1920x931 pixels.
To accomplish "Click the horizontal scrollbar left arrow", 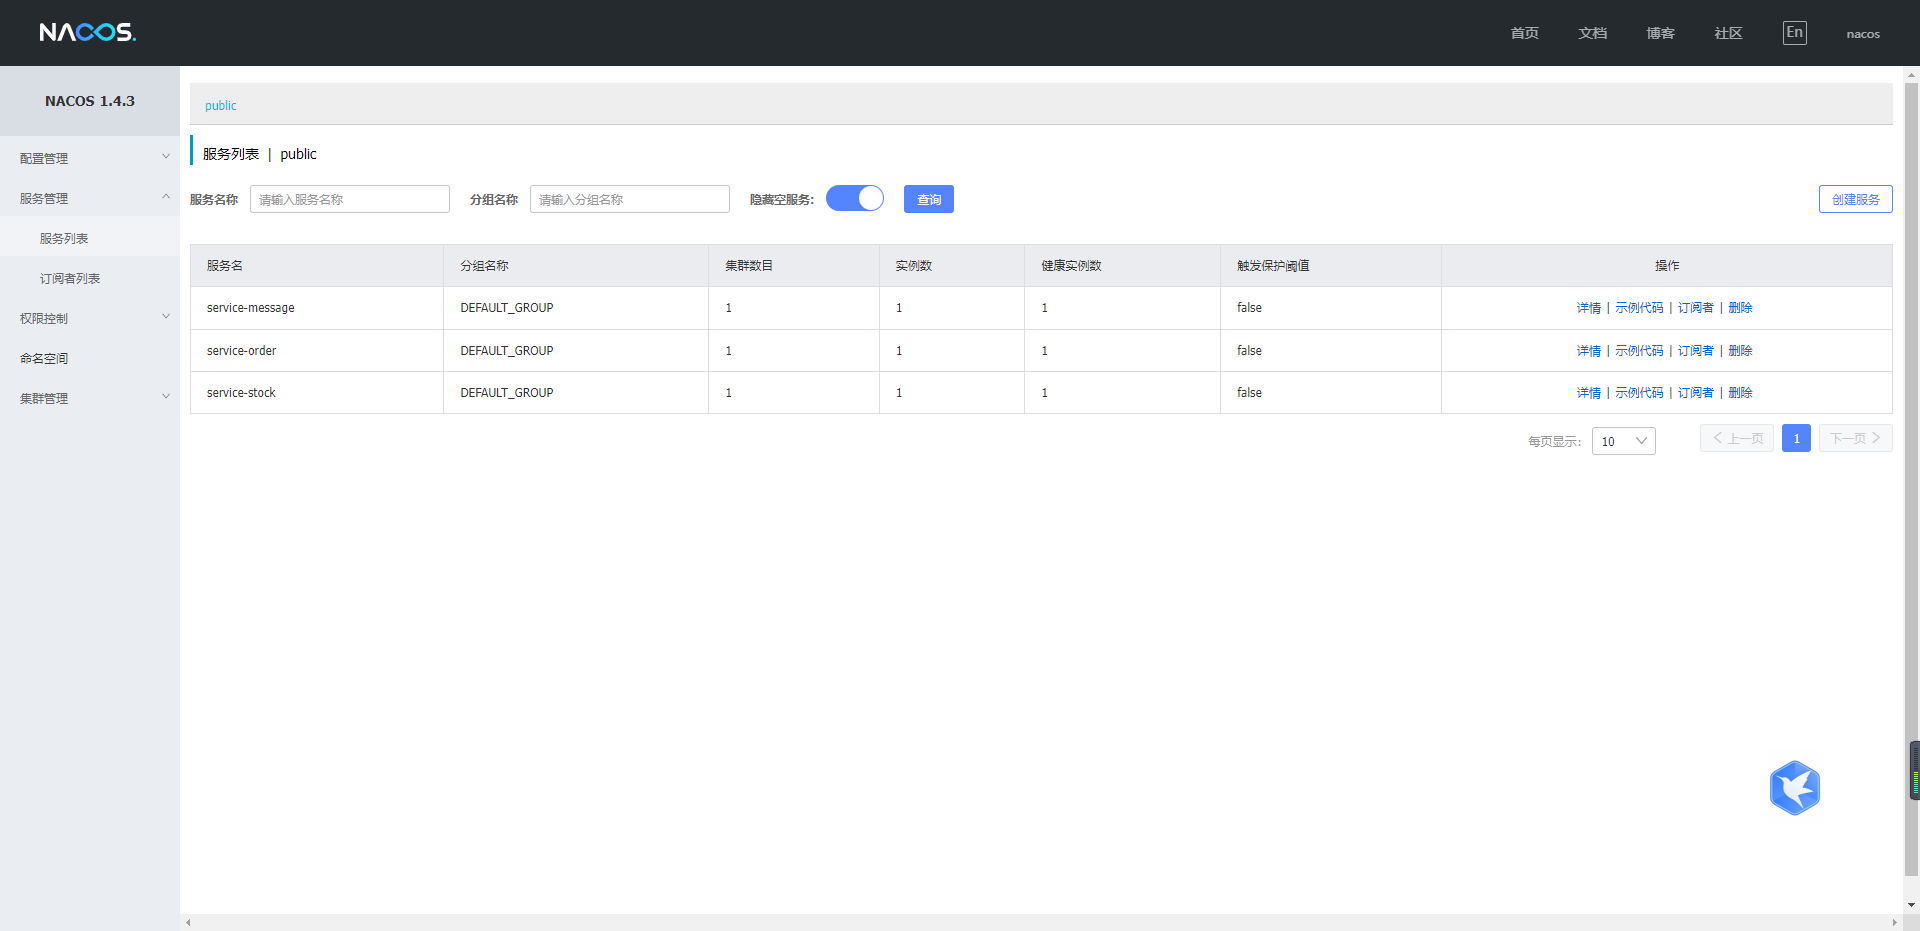I will point(188,922).
